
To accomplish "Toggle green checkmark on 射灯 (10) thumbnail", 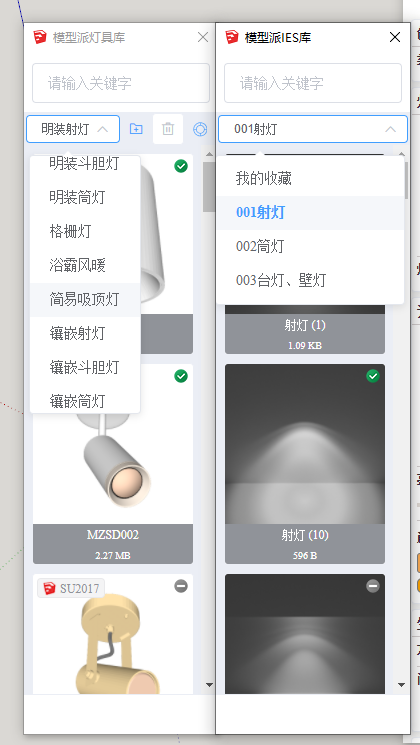I will [x=373, y=376].
